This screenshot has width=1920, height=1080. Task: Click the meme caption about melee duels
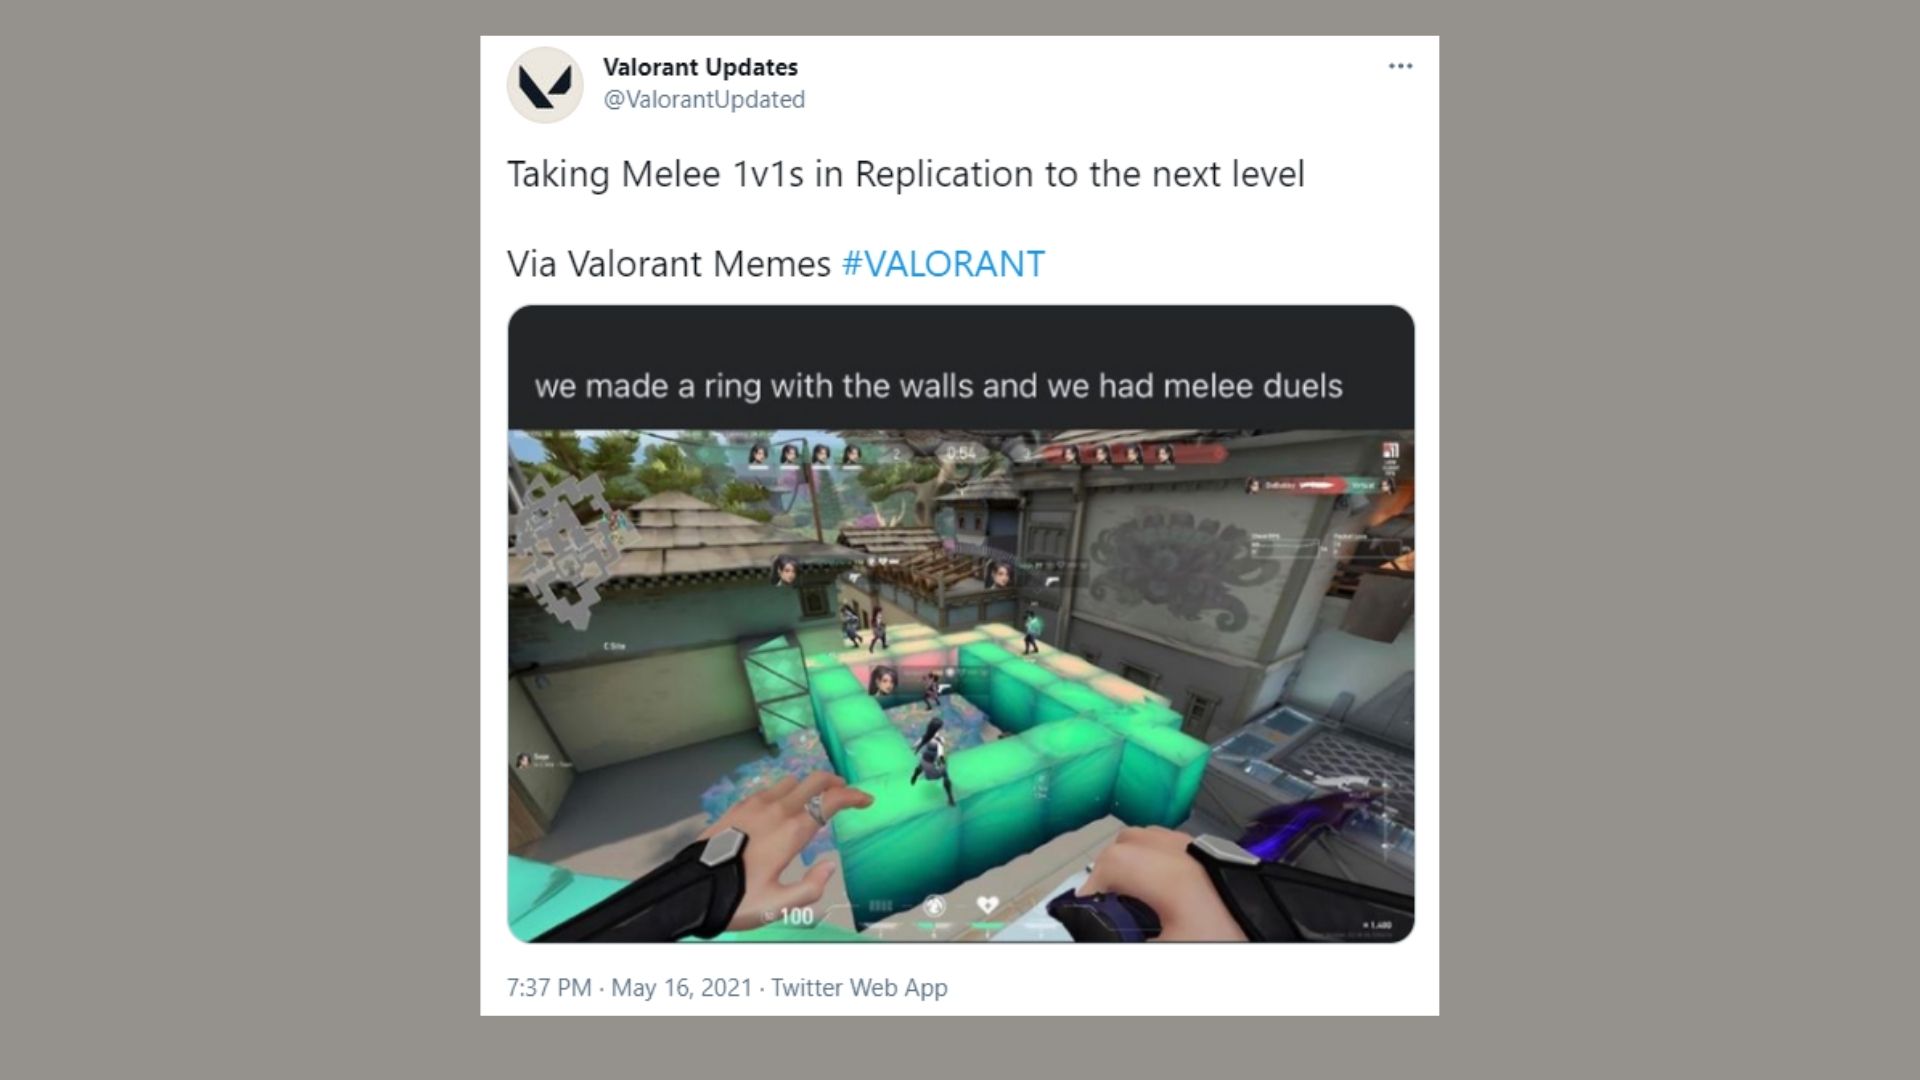tap(938, 386)
